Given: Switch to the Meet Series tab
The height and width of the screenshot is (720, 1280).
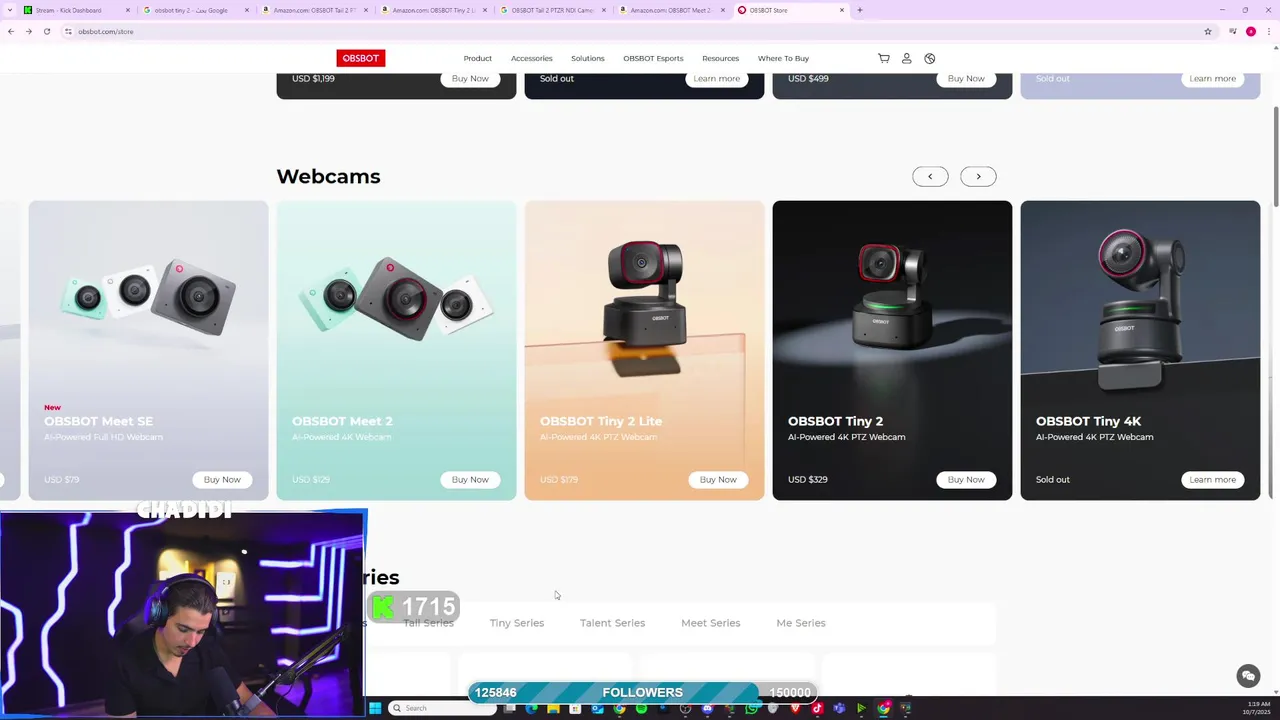Looking at the screenshot, I should pos(711,623).
